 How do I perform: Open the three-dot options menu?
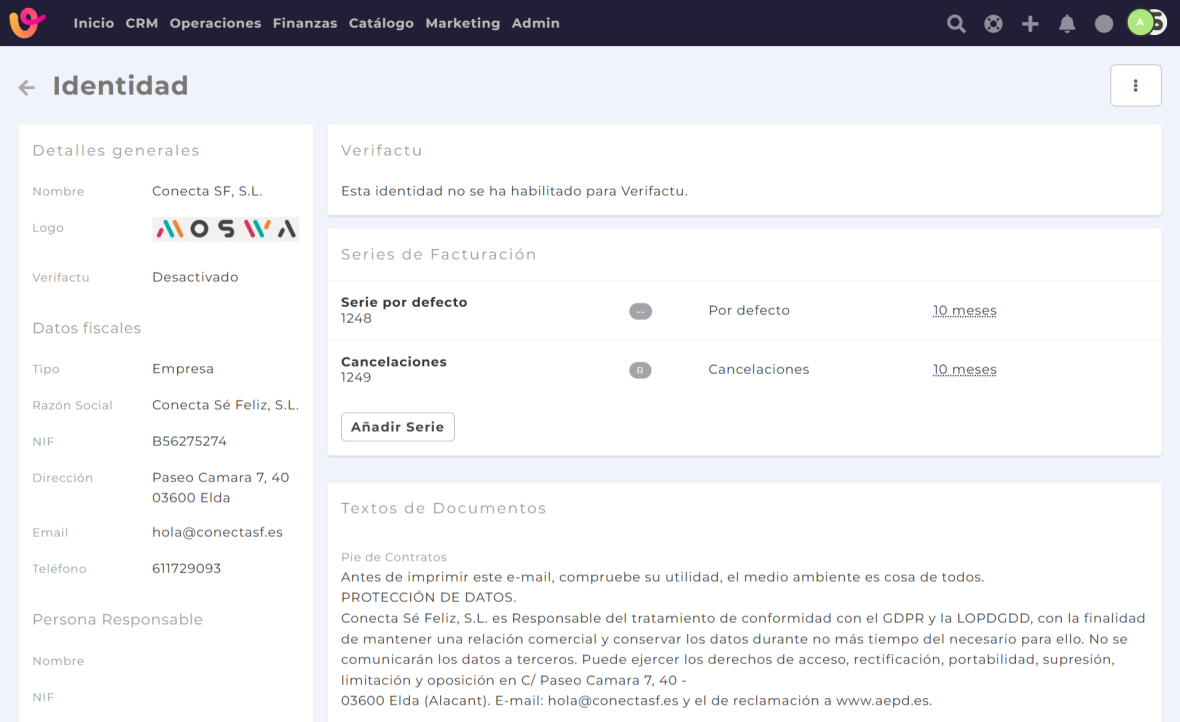[1135, 86]
